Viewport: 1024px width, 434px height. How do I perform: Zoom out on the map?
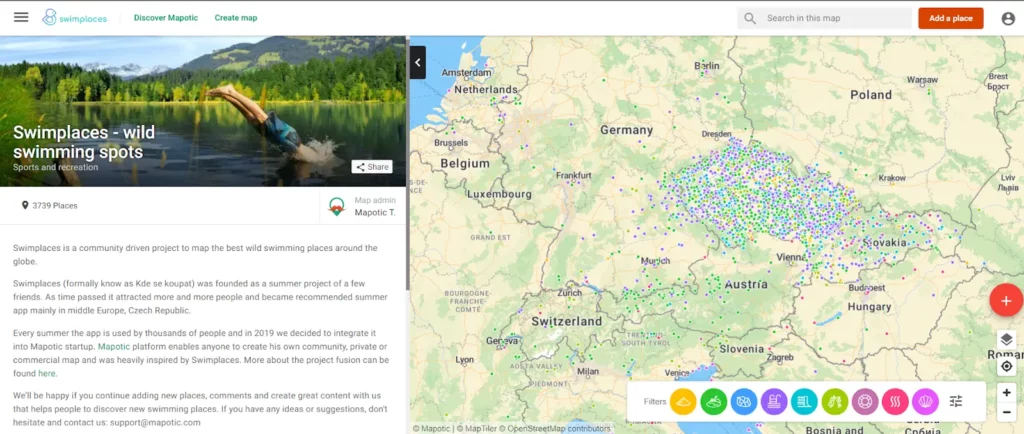tap(1006, 412)
